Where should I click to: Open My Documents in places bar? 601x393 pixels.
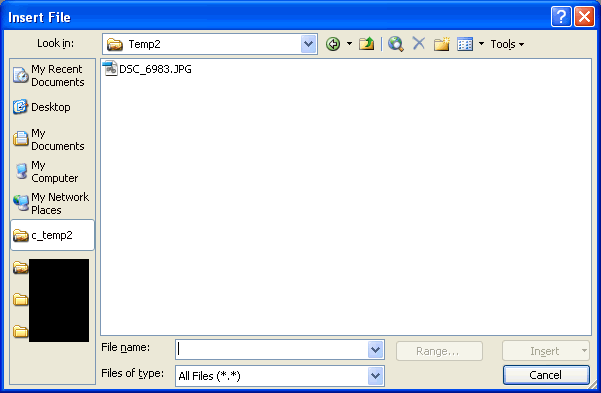pos(49,140)
